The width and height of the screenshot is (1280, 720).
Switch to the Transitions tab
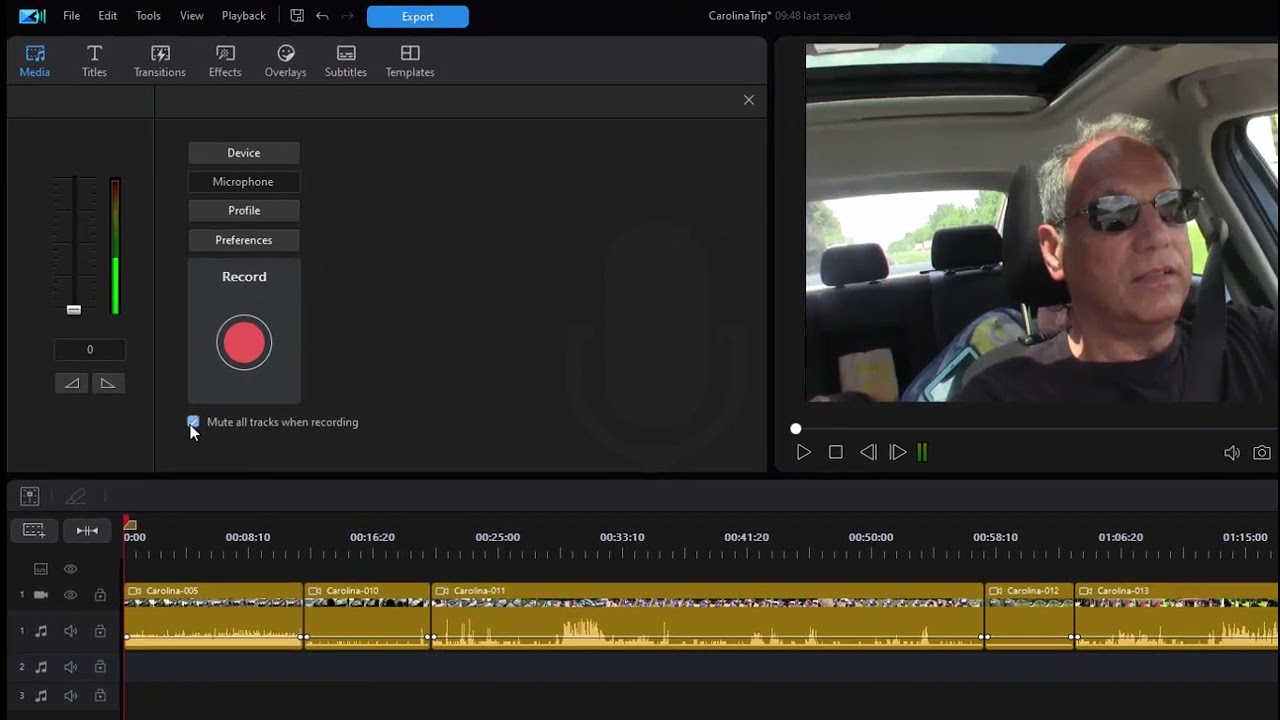tap(160, 61)
